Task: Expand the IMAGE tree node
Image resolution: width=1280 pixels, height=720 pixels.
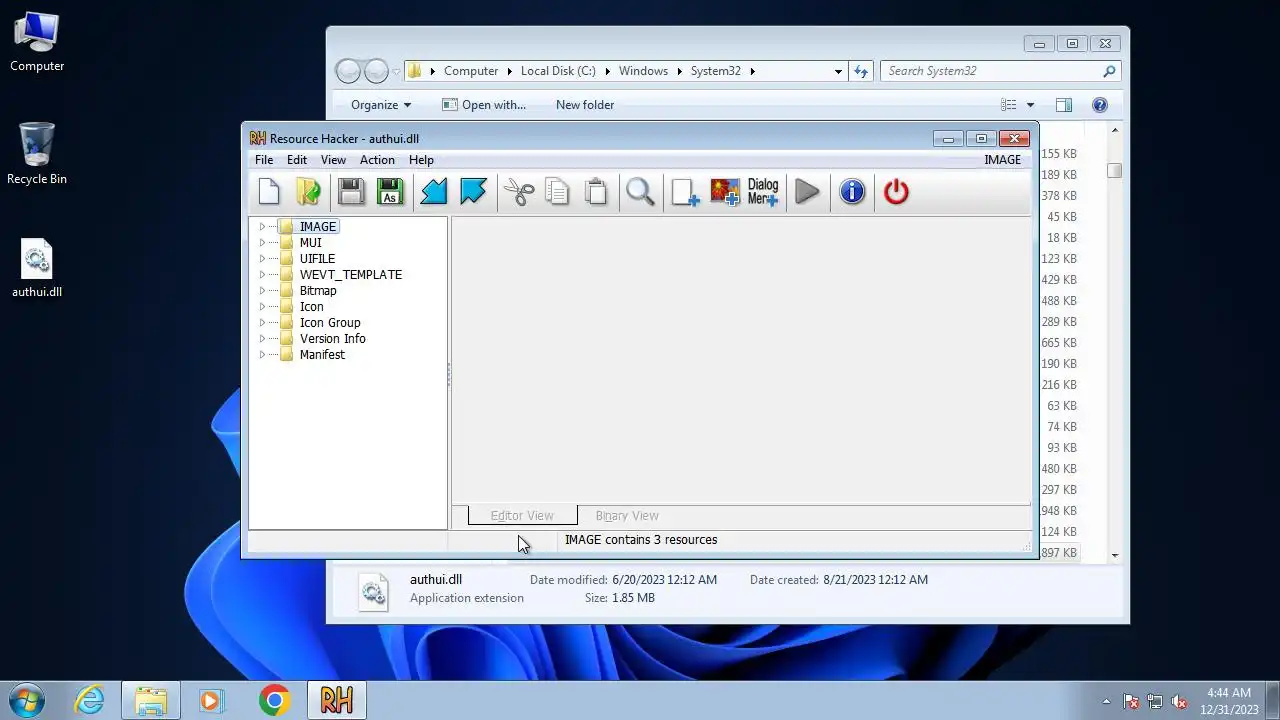Action: click(262, 227)
